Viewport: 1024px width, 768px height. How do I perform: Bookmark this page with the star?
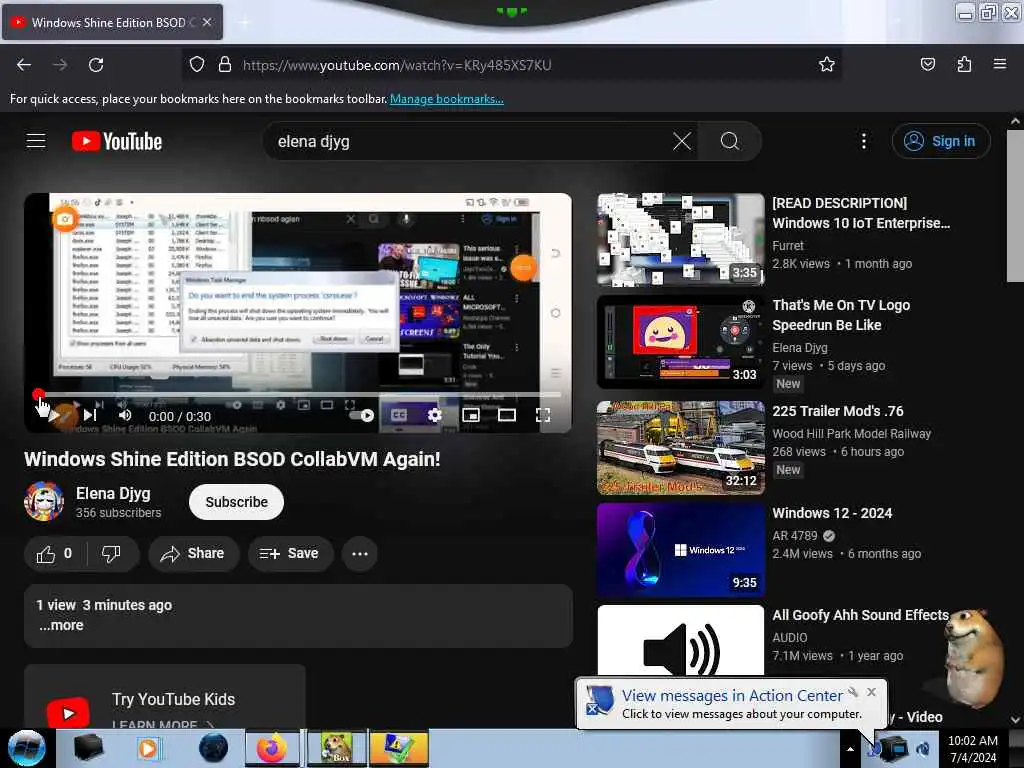(x=827, y=64)
